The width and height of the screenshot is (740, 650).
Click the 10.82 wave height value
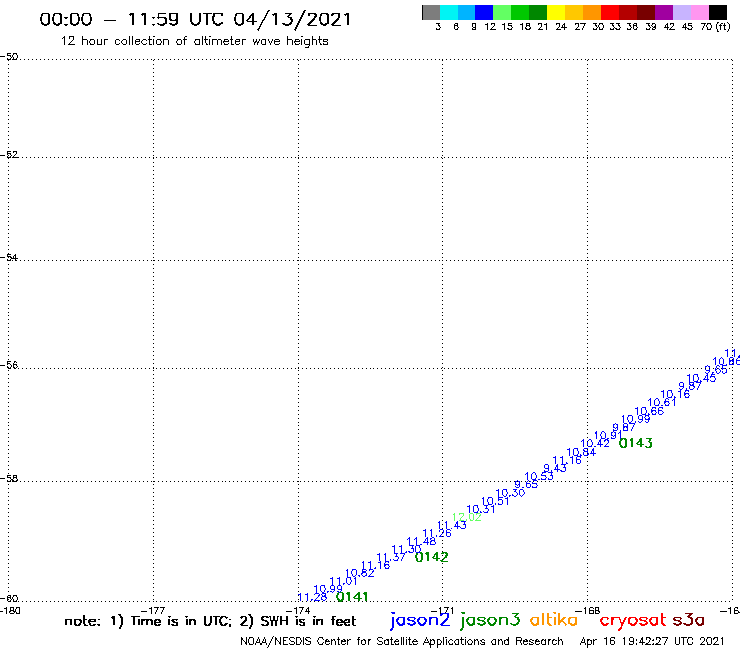[x=360, y=574]
